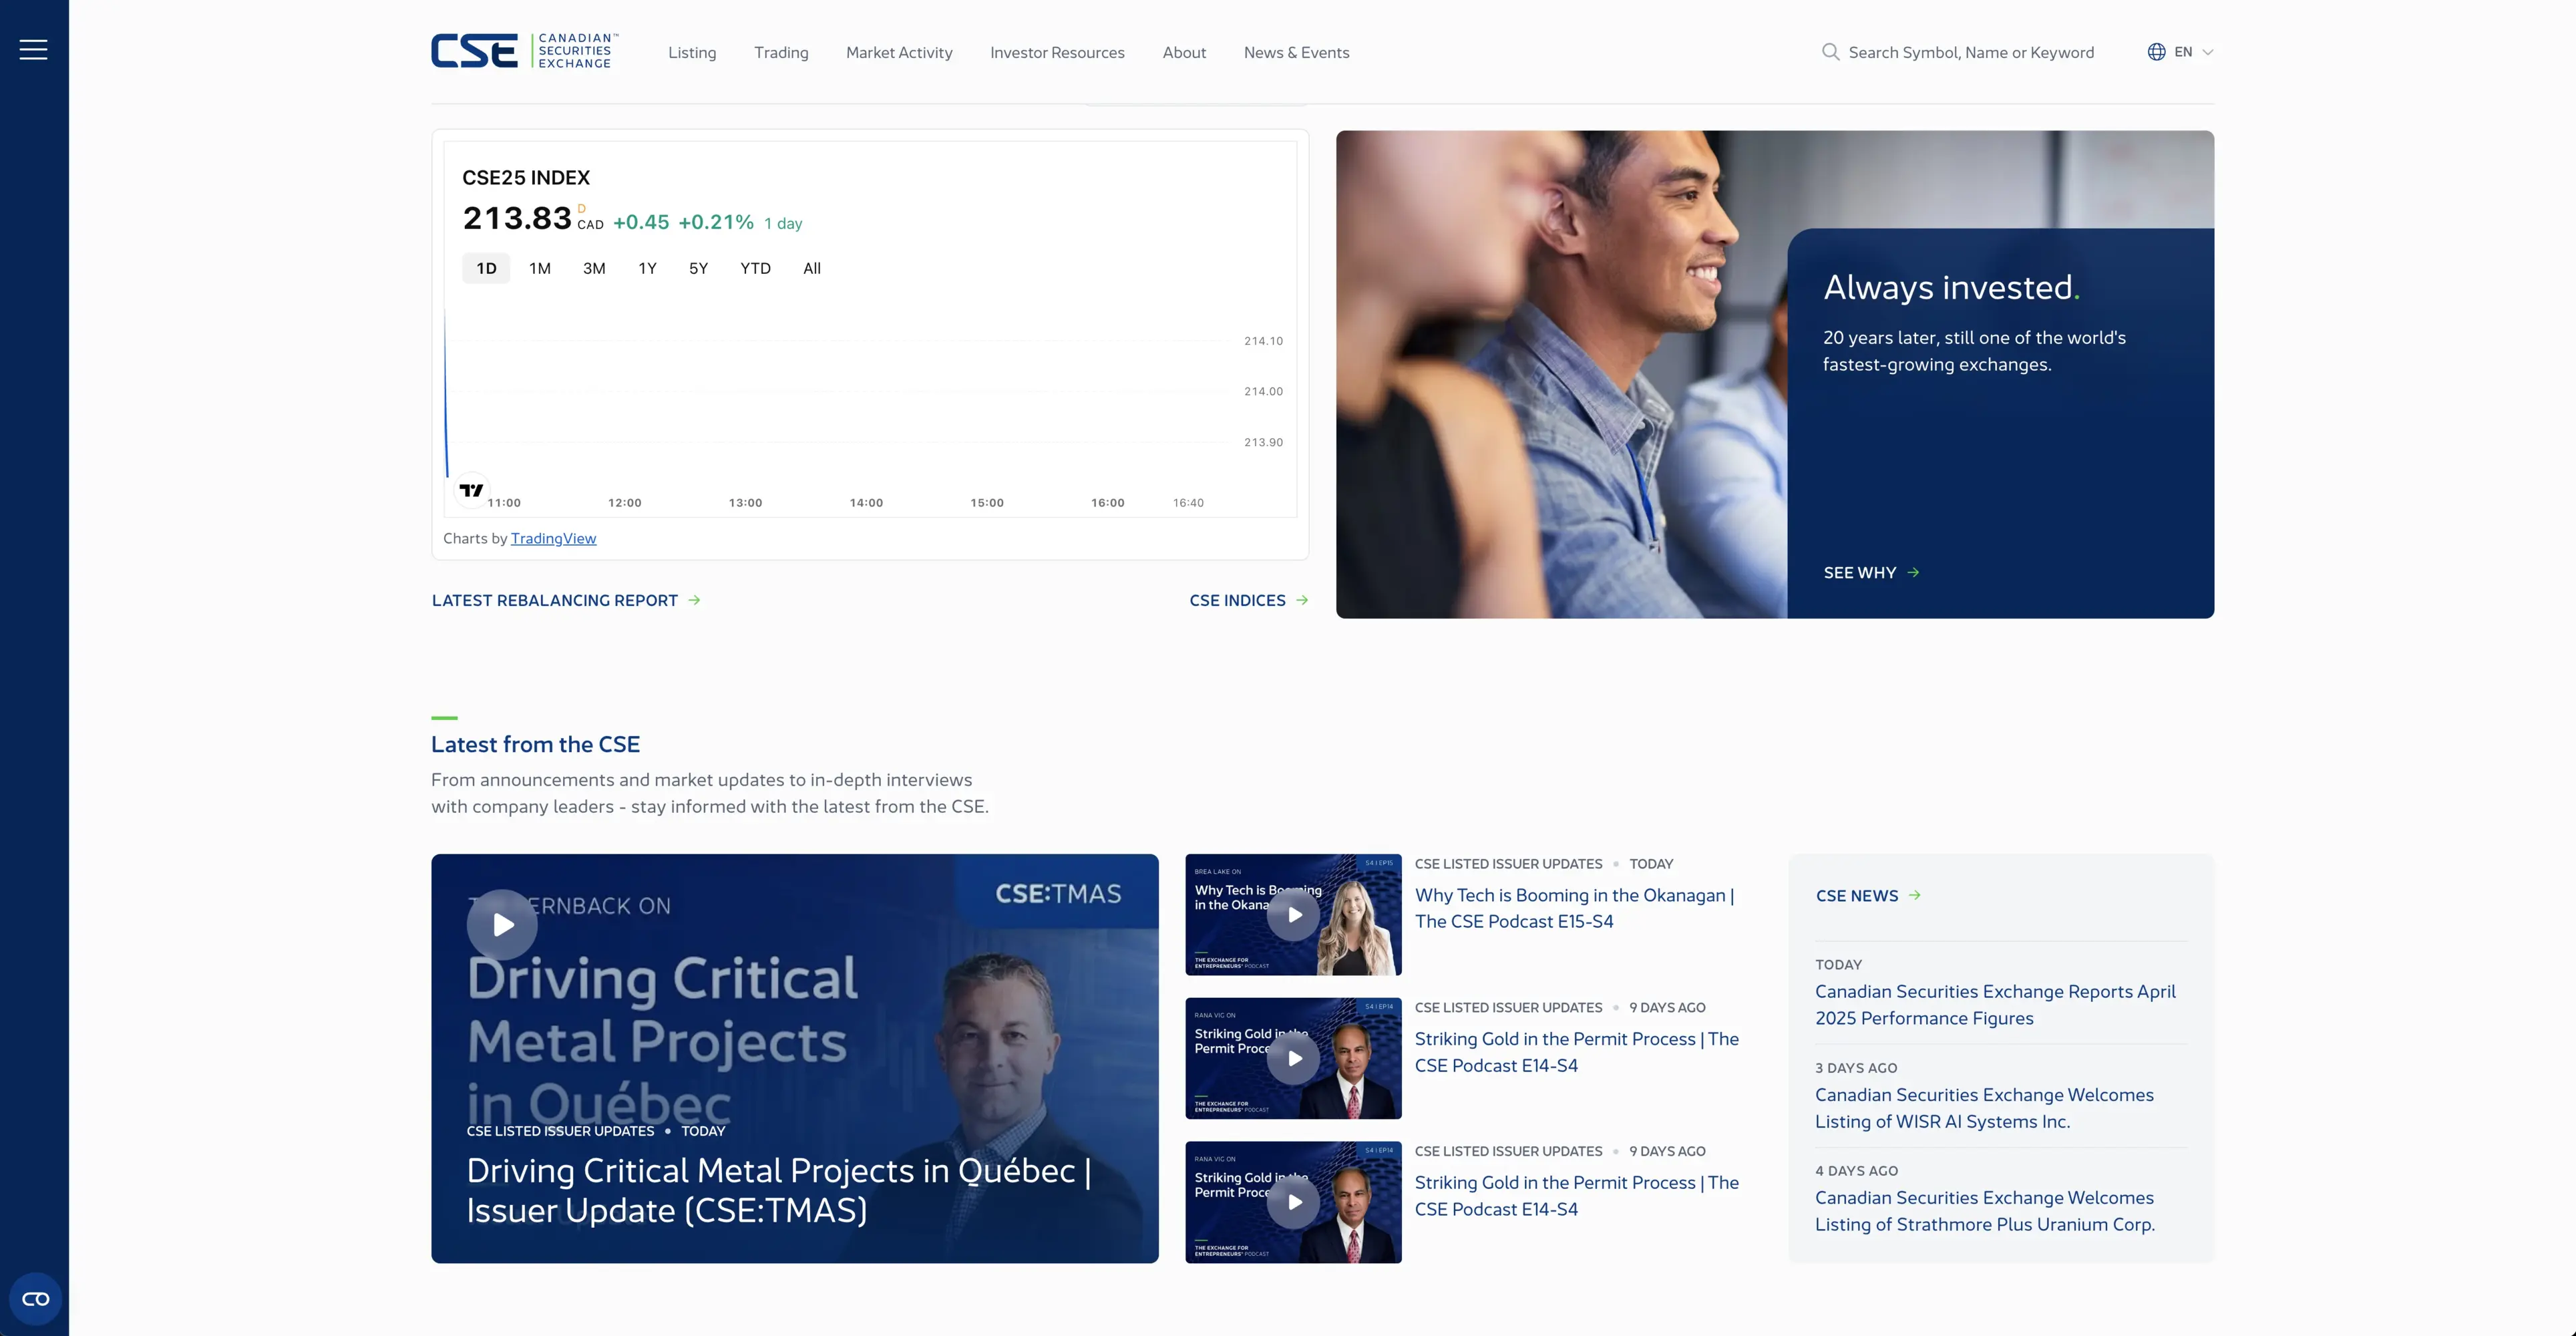The image size is (2576, 1336).
Task: Play the Okanagan tech podcast video
Action: [1293, 915]
